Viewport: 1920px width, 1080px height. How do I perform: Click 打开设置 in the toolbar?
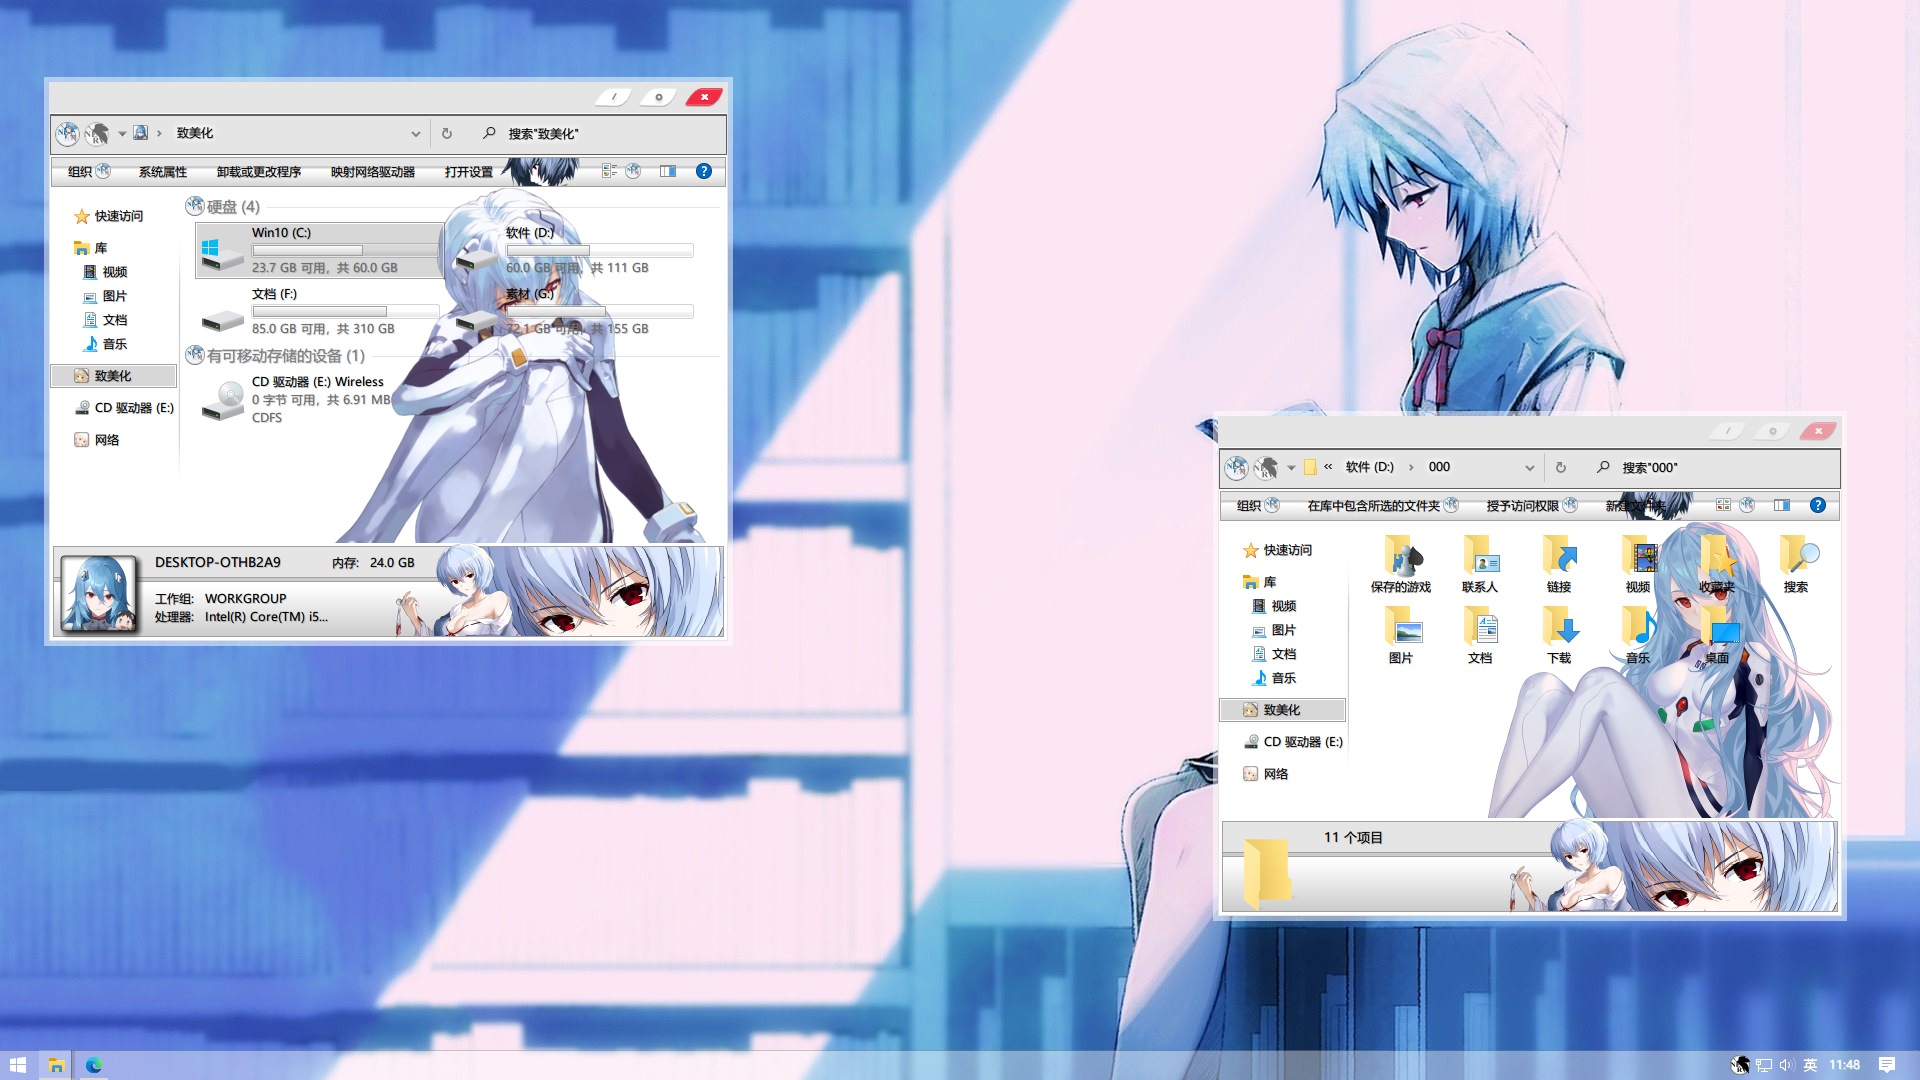tap(469, 172)
